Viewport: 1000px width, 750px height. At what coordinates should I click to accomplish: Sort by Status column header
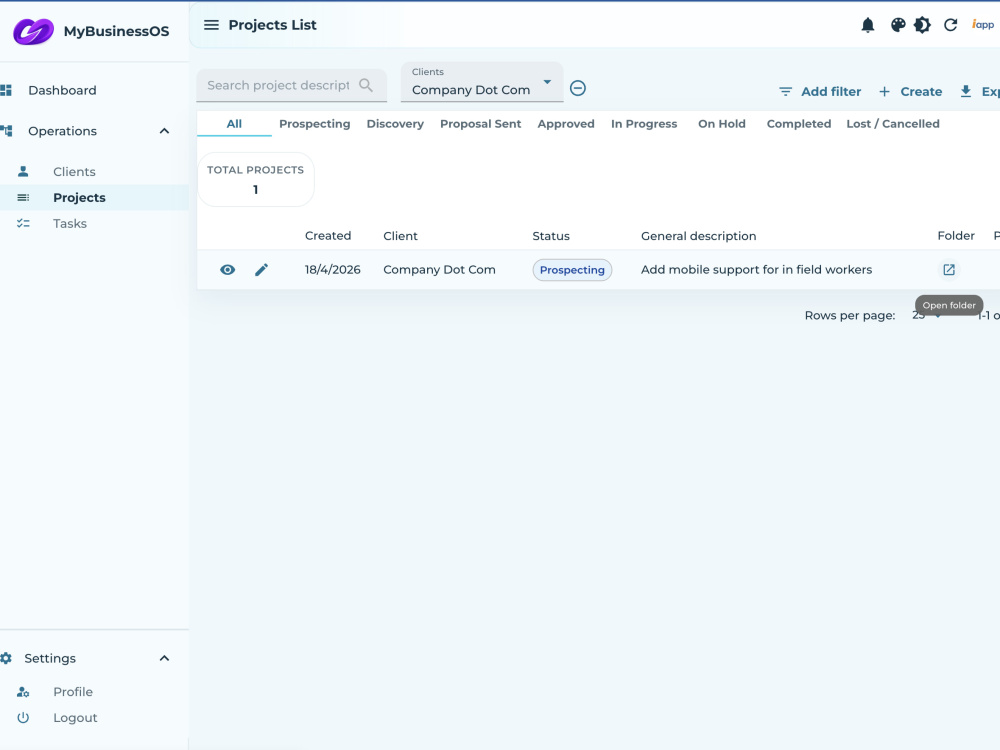point(550,235)
